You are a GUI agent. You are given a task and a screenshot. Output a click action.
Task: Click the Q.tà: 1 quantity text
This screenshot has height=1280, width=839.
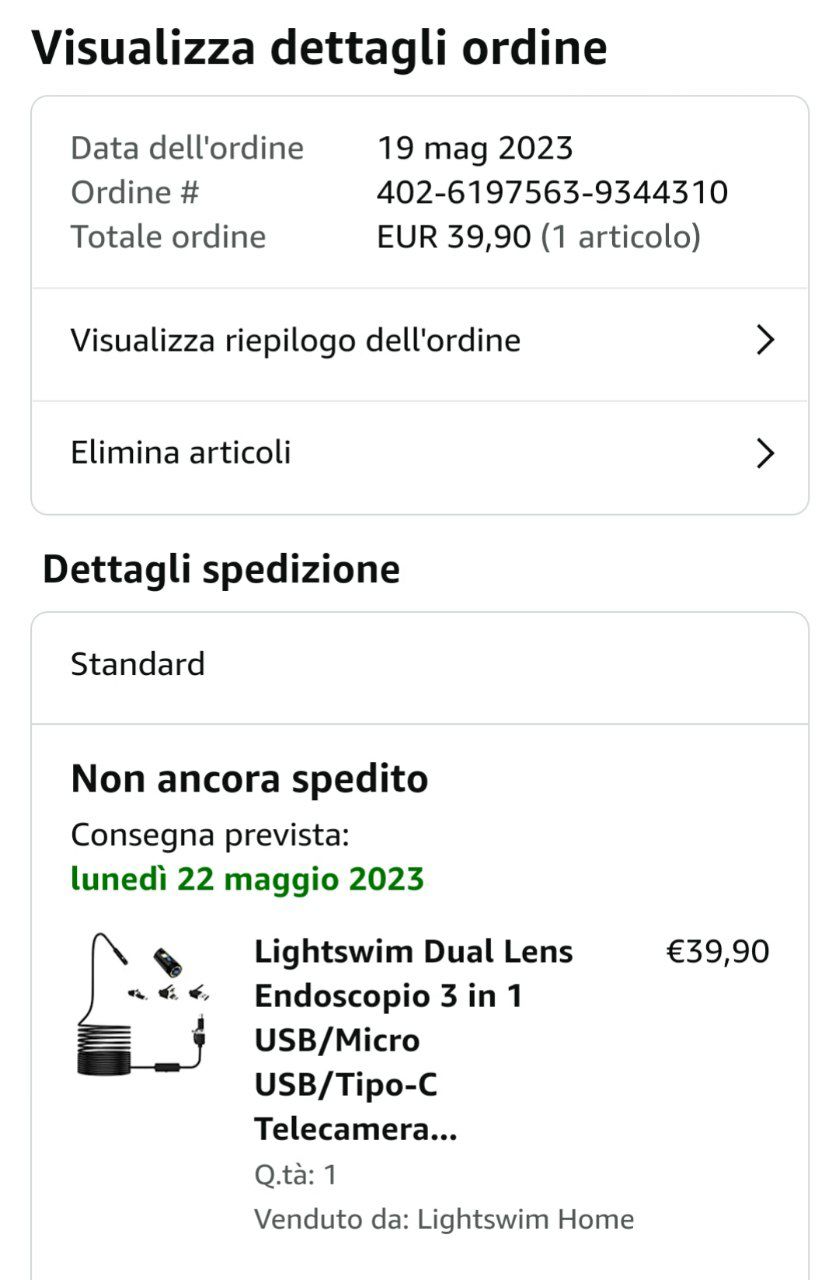point(295,1174)
